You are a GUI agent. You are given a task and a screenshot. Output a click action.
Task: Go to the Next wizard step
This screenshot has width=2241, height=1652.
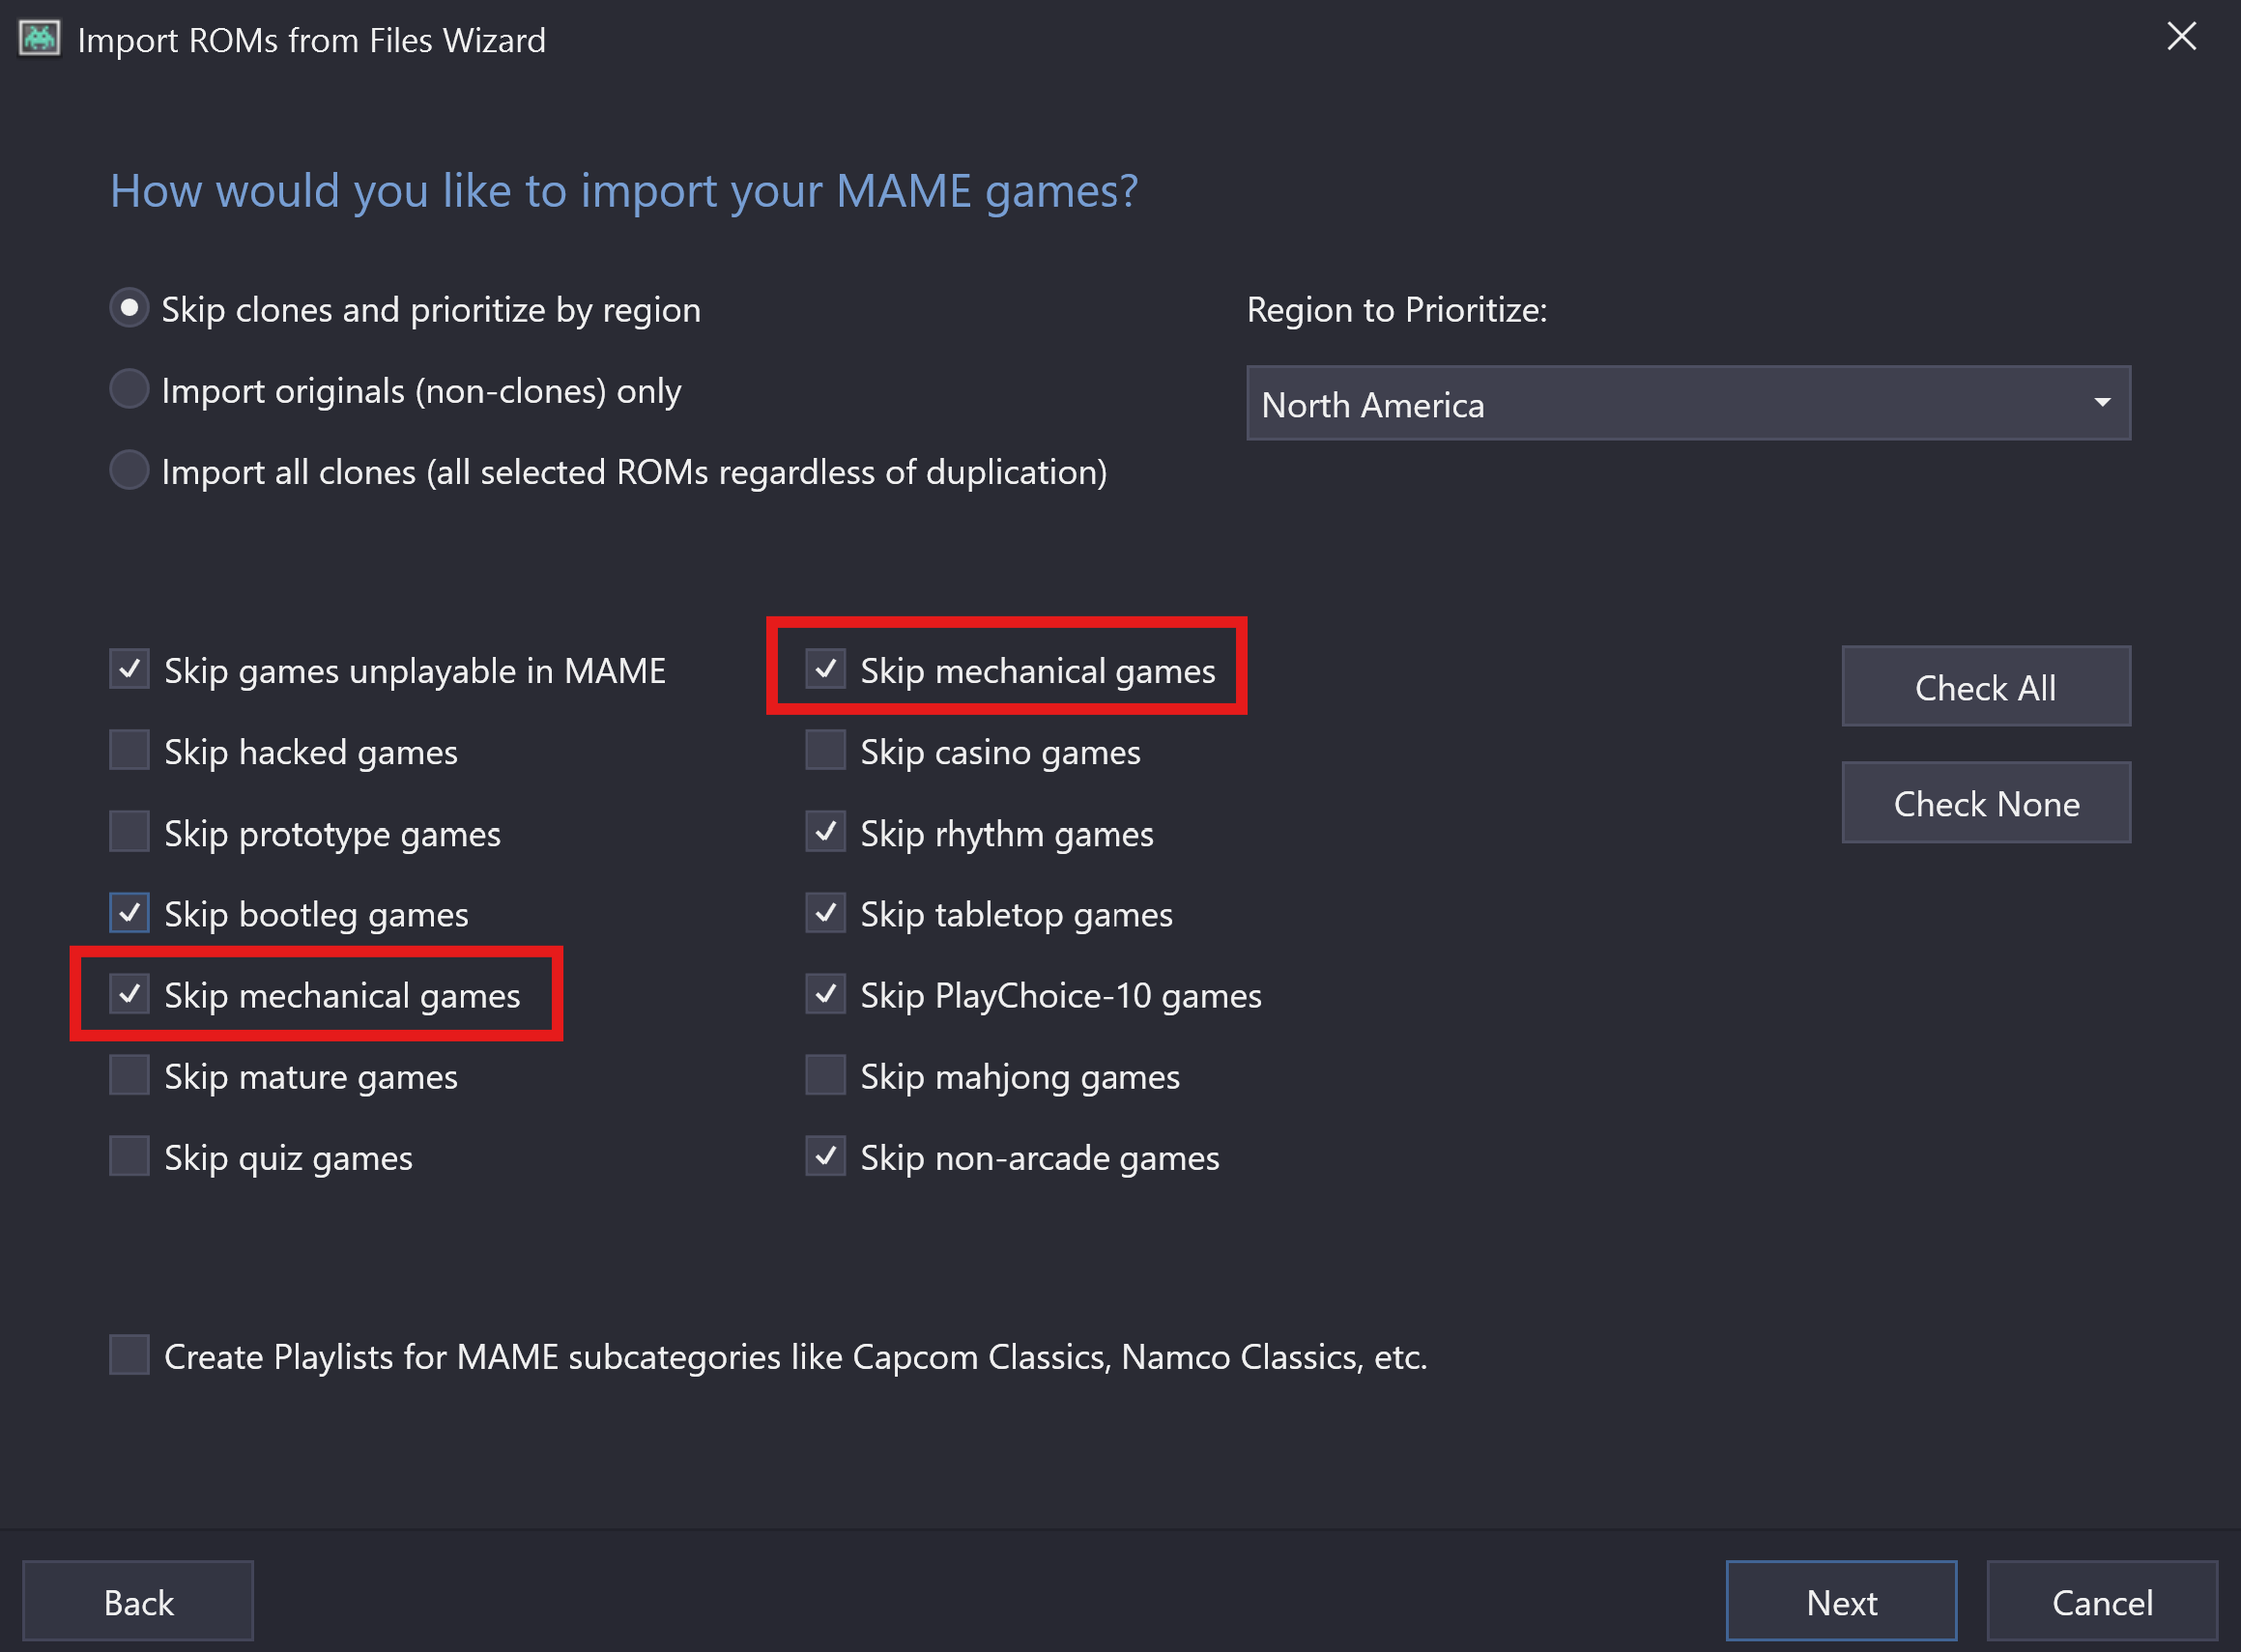click(1841, 1601)
